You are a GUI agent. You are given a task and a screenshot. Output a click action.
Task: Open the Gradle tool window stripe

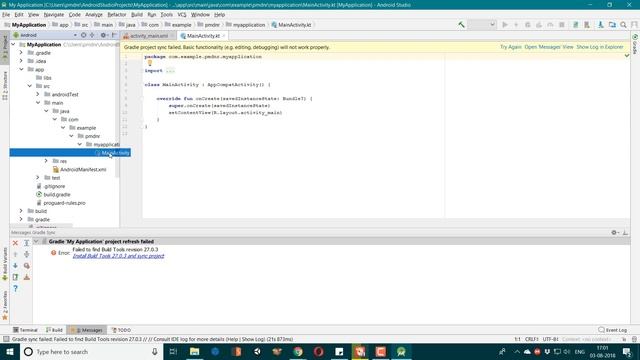click(x=635, y=44)
